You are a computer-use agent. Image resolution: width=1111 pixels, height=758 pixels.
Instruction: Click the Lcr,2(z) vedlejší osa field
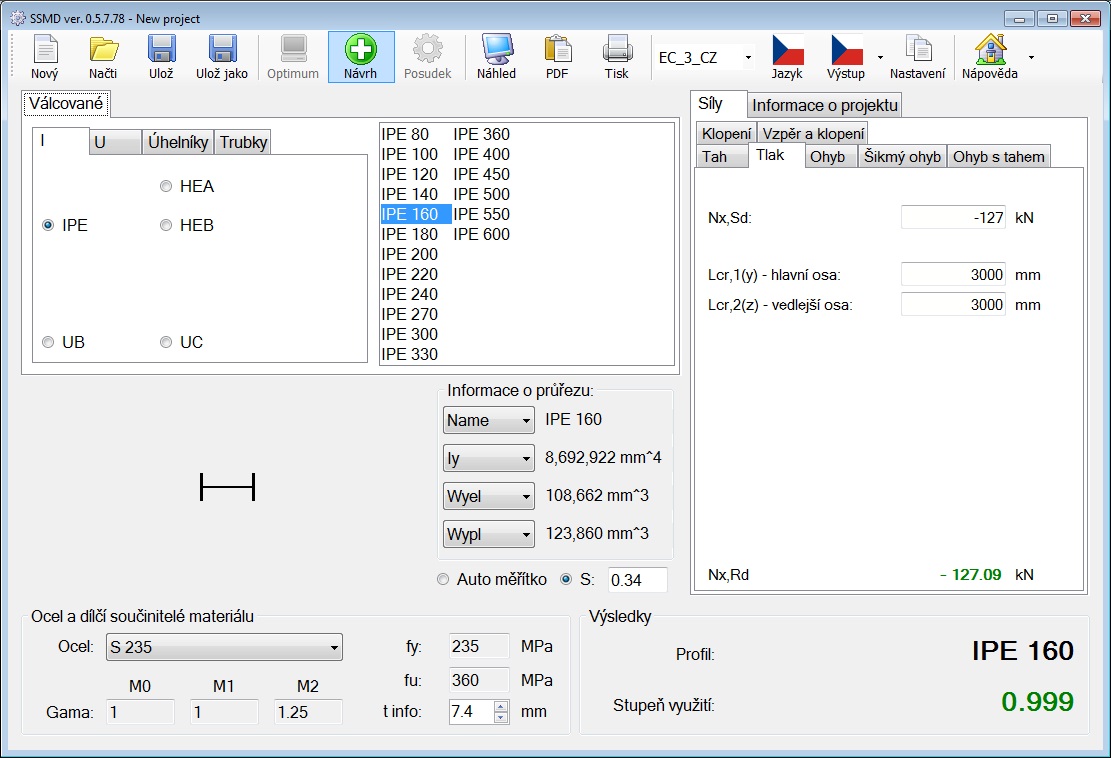[953, 305]
